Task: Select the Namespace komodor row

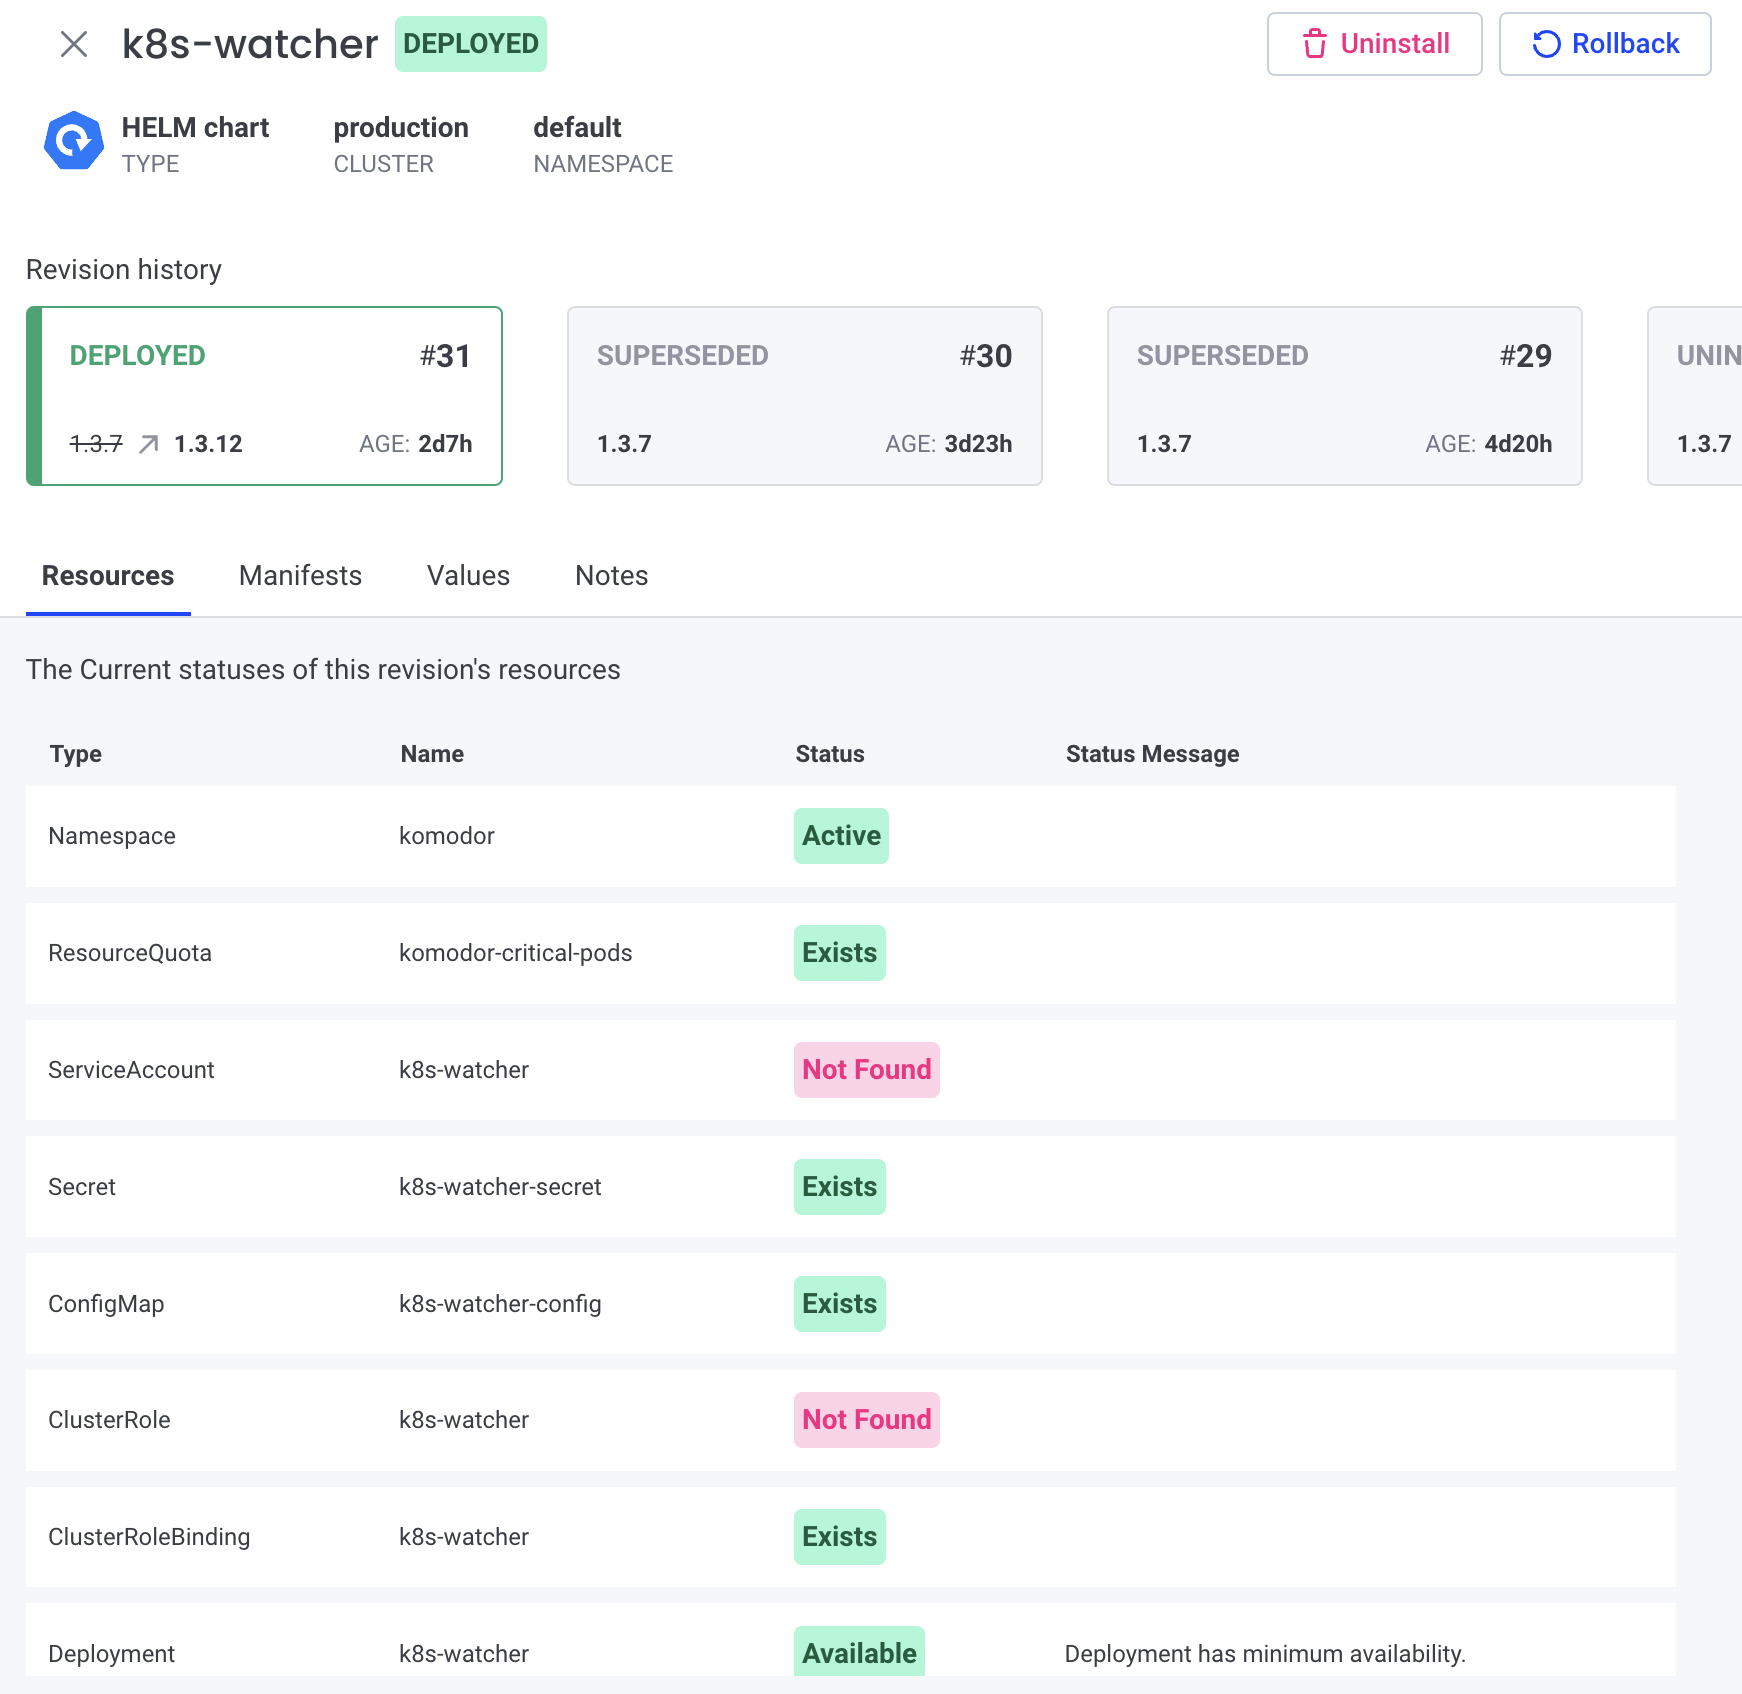Action: pos(851,836)
